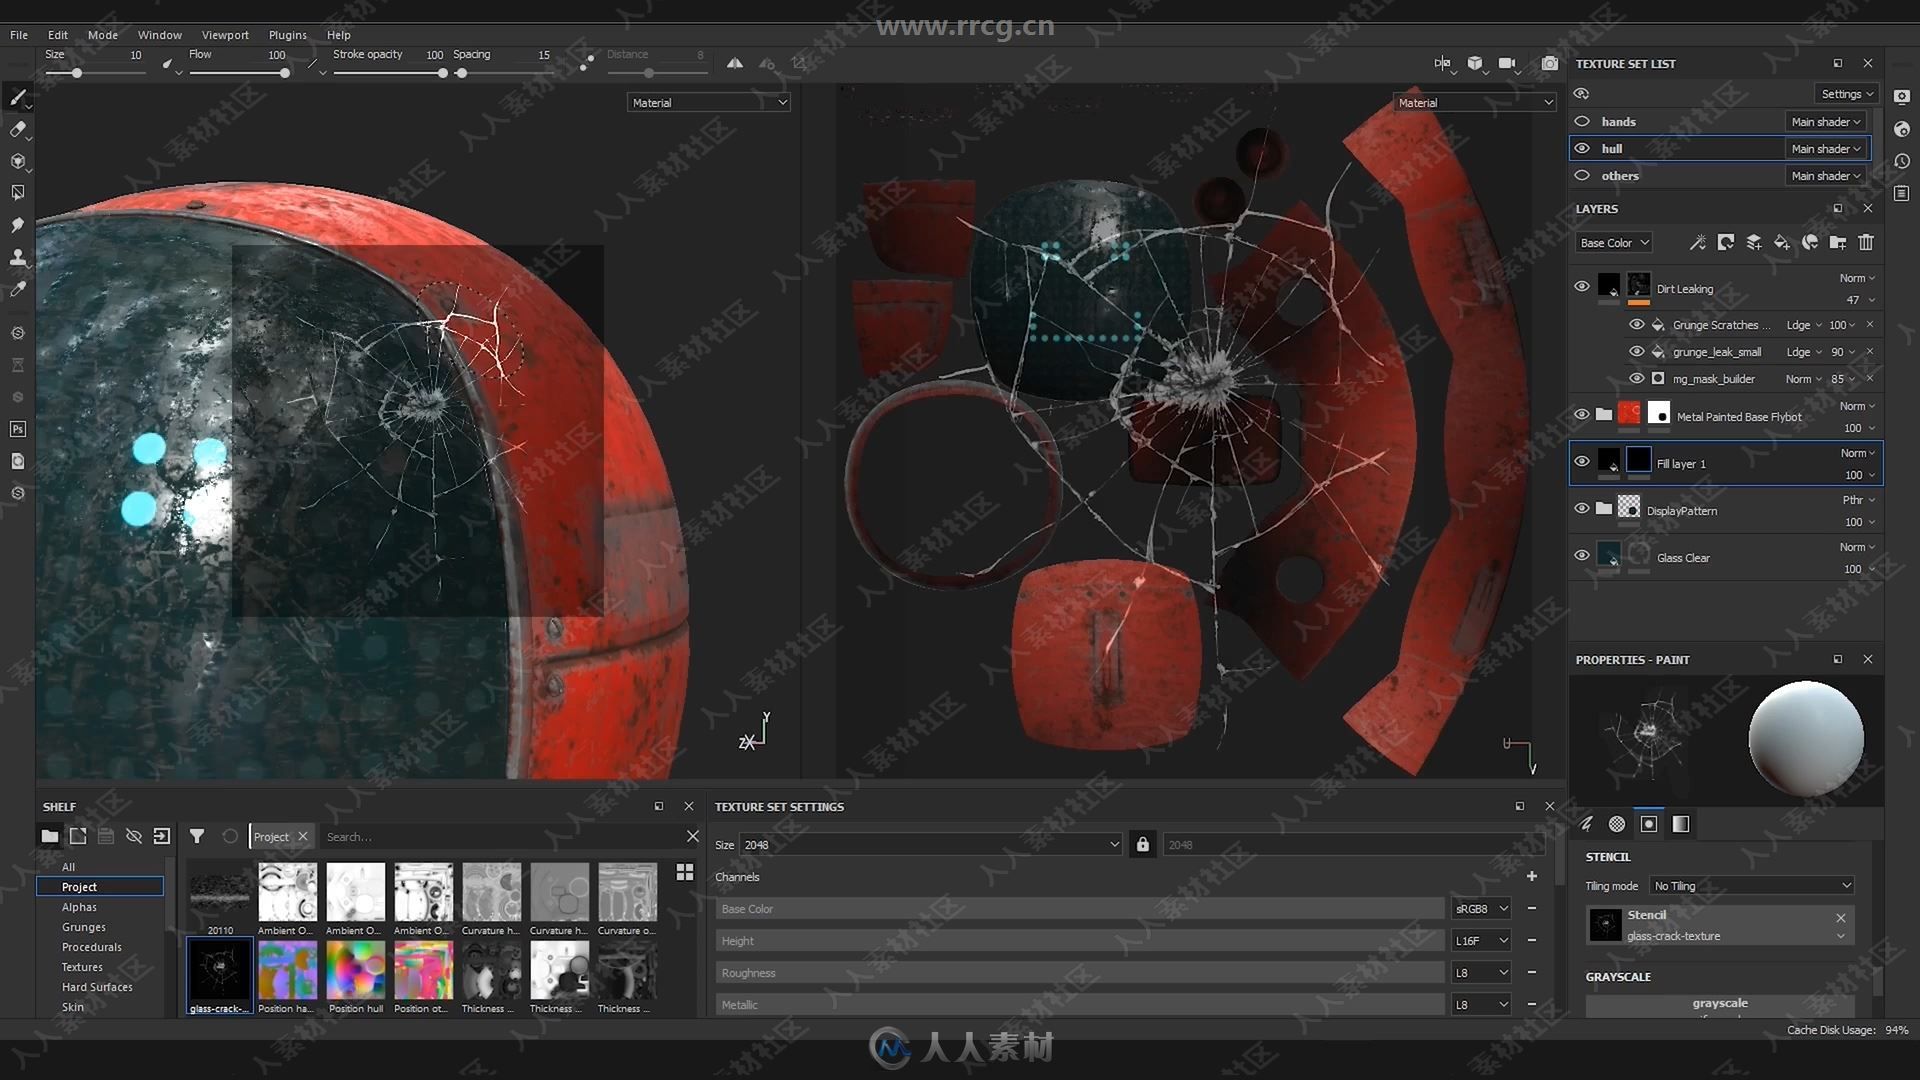Select the Projection tool

(x=17, y=161)
